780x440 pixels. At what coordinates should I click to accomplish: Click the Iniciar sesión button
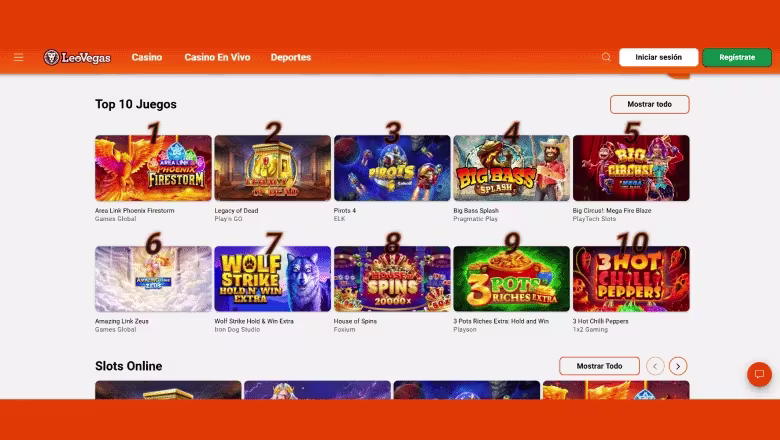(x=659, y=57)
